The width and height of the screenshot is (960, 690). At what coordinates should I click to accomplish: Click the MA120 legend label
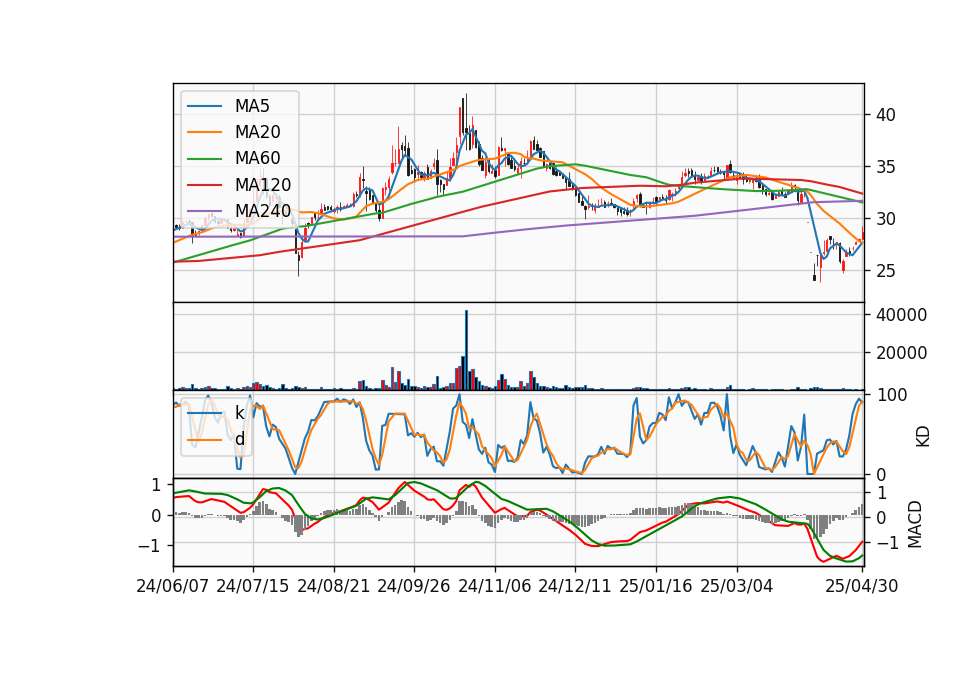coord(263,185)
